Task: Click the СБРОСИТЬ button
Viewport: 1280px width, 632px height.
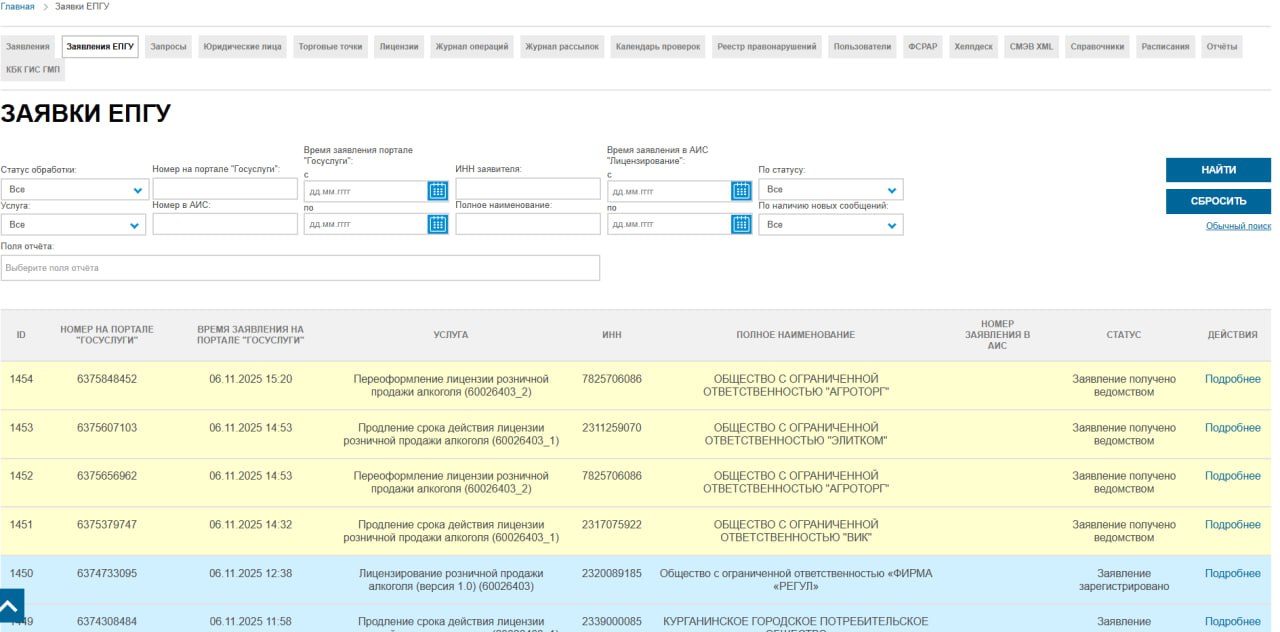Action: click(1218, 201)
